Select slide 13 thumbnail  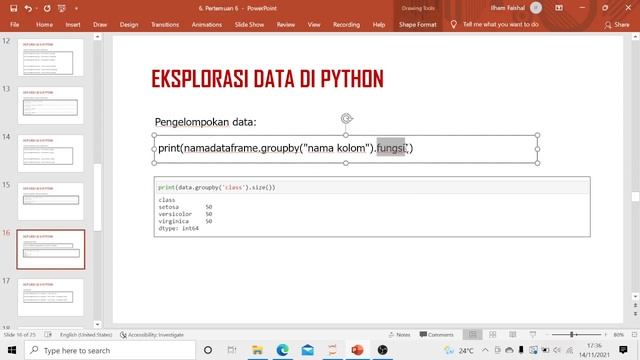[51, 105]
